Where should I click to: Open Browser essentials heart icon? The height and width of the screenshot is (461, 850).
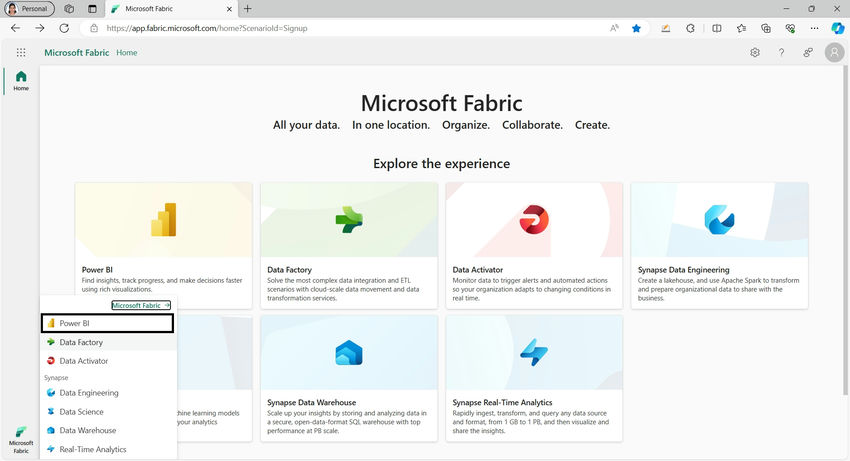point(790,28)
